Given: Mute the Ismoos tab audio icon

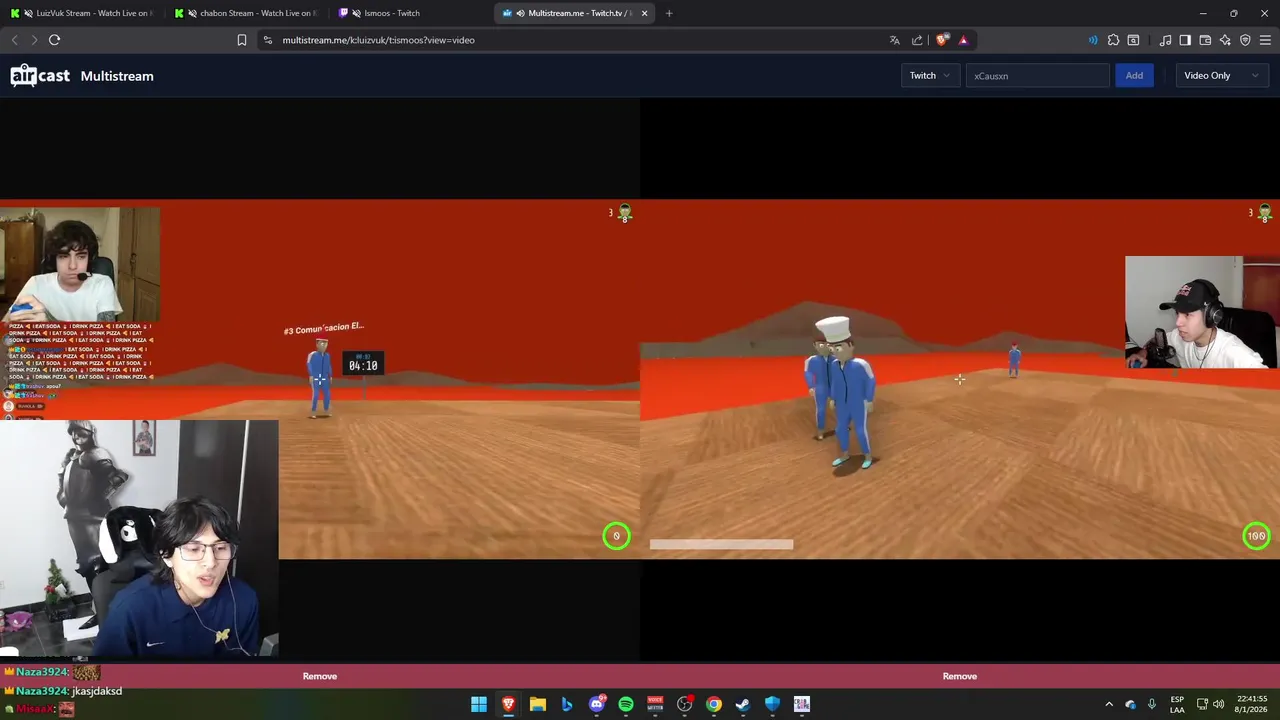Looking at the screenshot, I should point(356,13).
